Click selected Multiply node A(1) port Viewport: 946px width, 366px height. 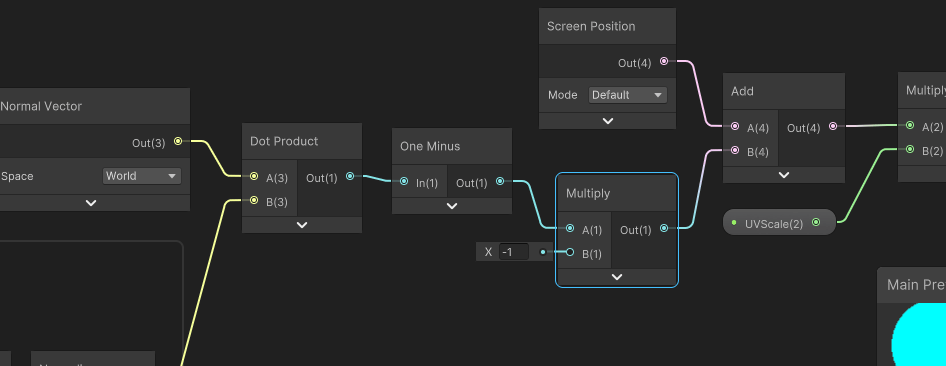pyautogui.click(x=570, y=229)
